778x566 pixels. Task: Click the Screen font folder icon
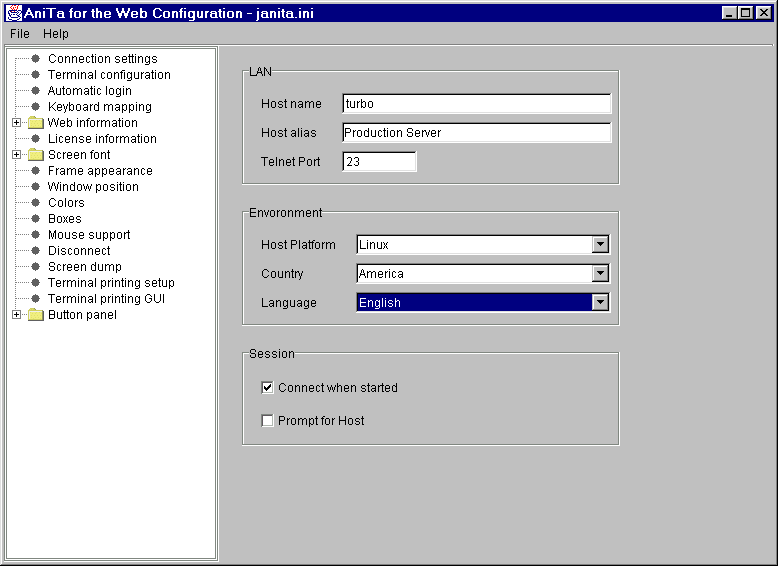pyautogui.click(x=36, y=155)
